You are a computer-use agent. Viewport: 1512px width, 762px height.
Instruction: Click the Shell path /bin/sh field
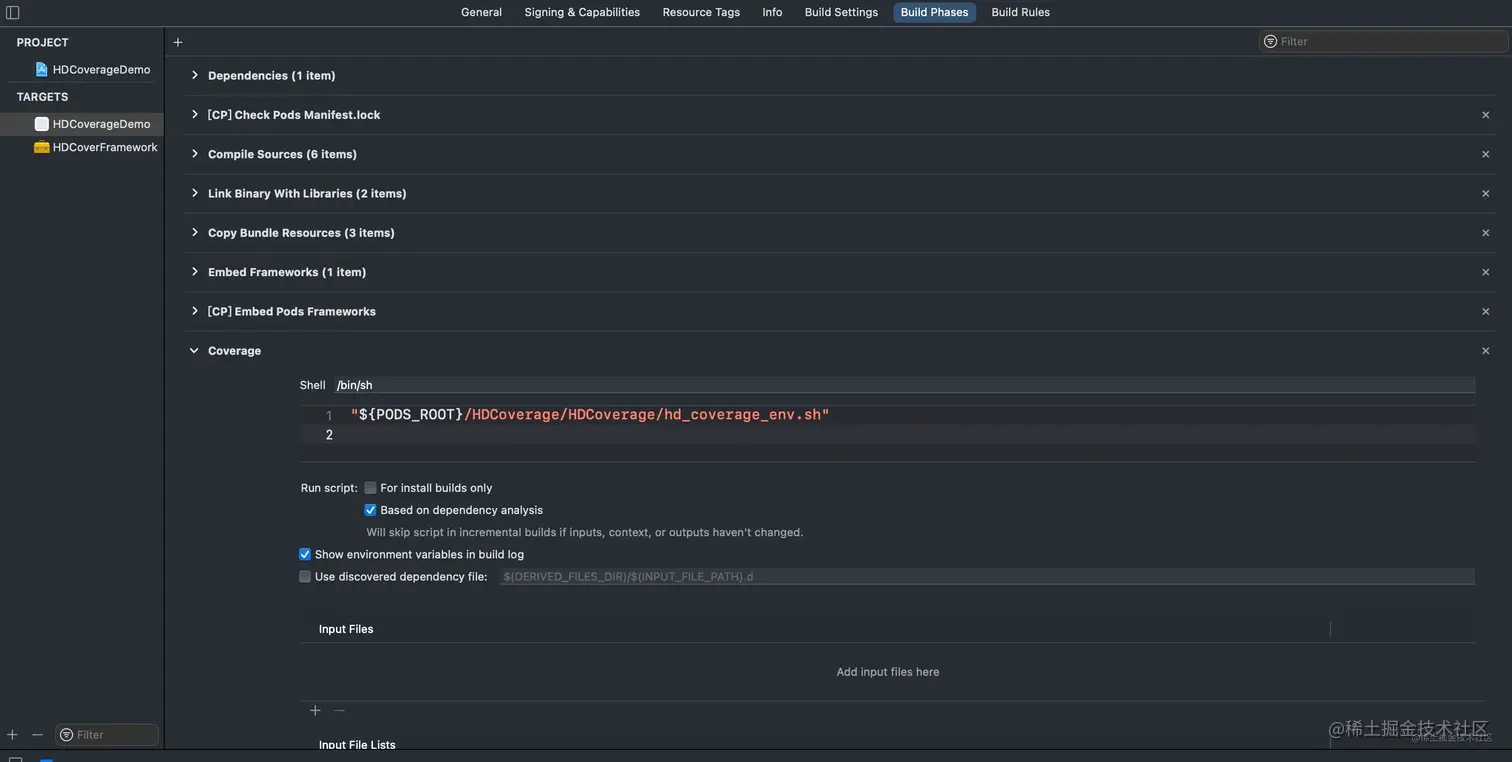click(x=904, y=385)
